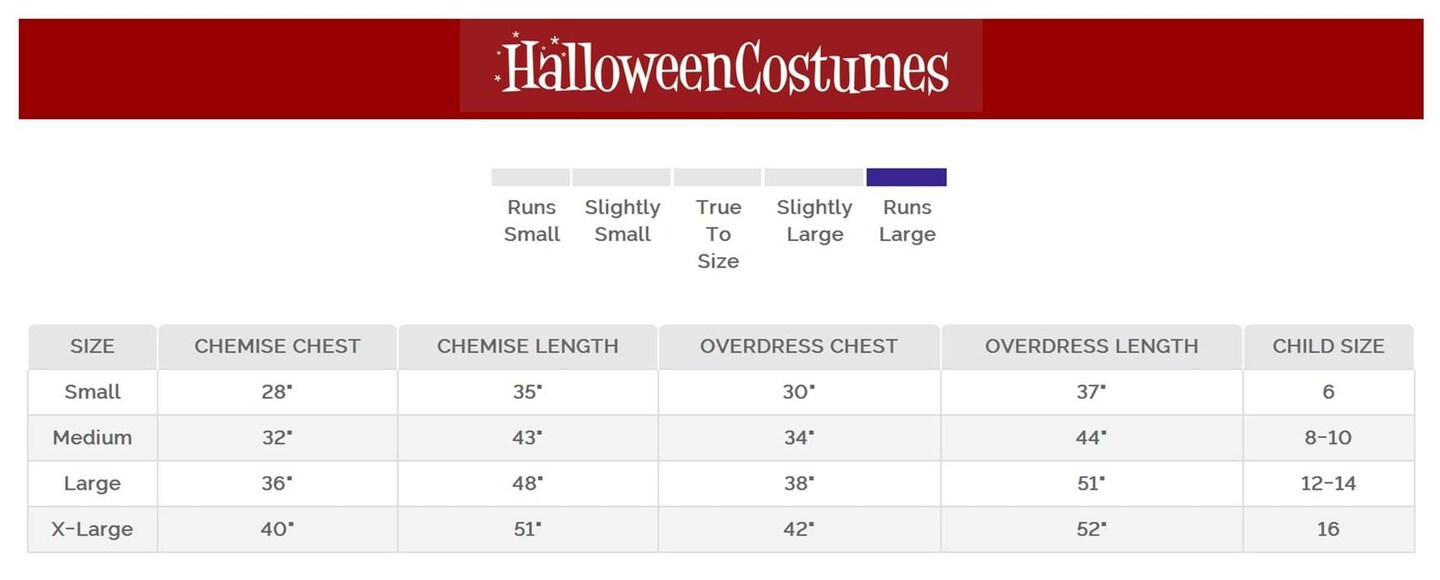The height and width of the screenshot is (580, 1440).
Task: Click child size 8-10 cell
Action: (x=1328, y=438)
